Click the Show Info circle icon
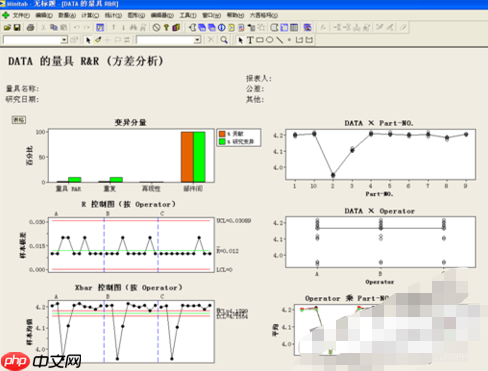Image resolution: width=488 pixels, height=371 pixels. pyautogui.click(x=222, y=27)
